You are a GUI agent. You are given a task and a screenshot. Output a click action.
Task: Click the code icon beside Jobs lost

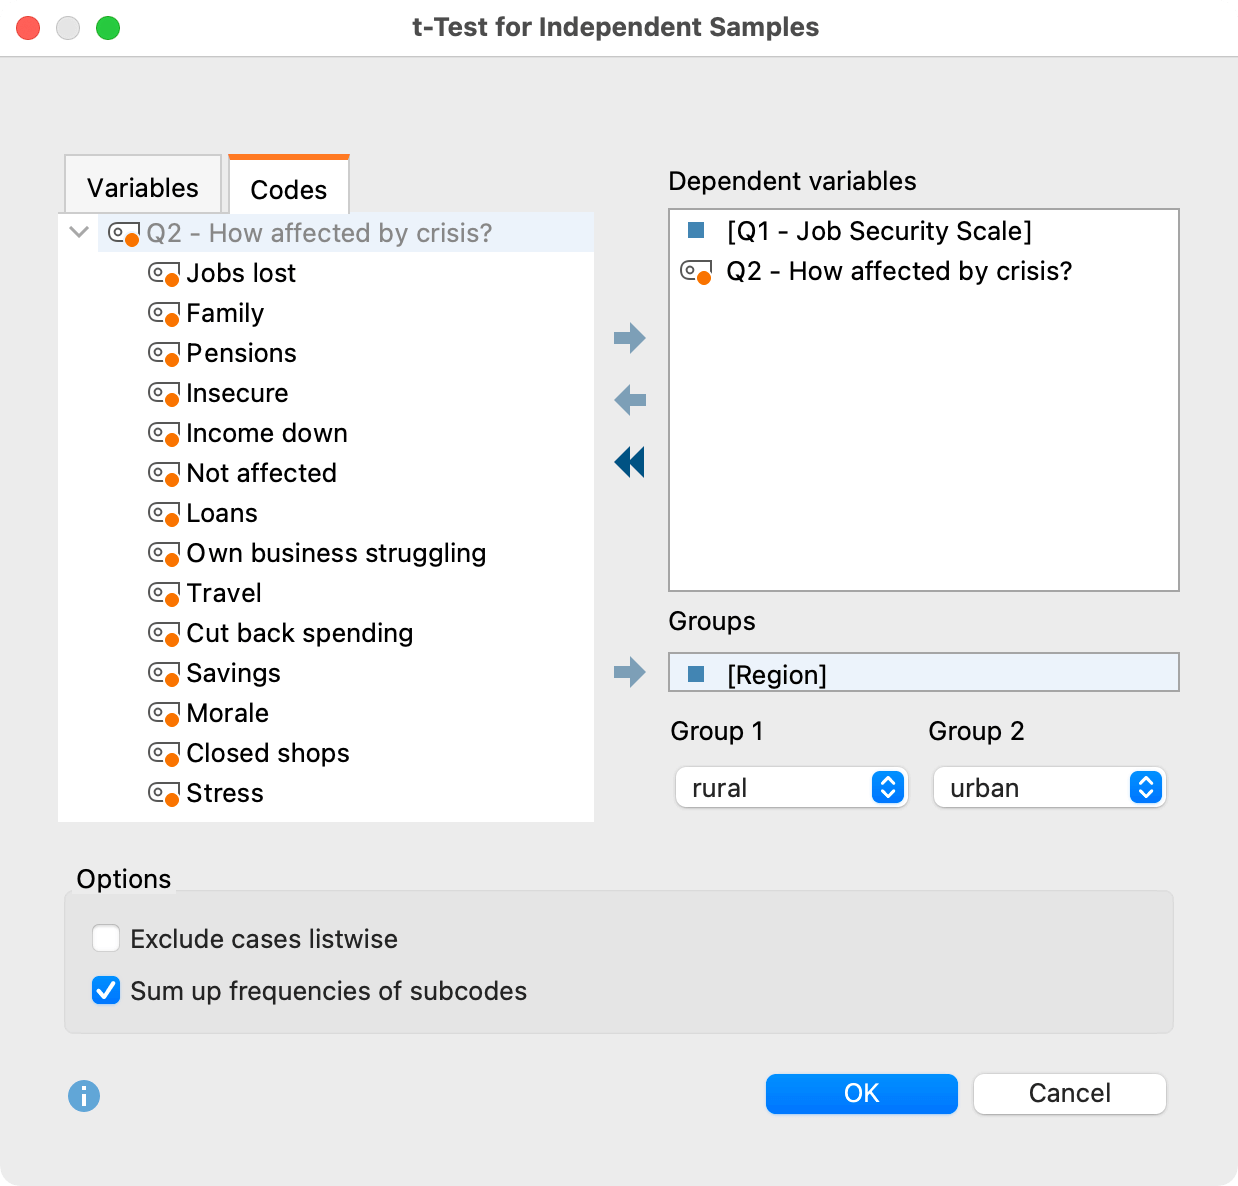[x=163, y=273]
